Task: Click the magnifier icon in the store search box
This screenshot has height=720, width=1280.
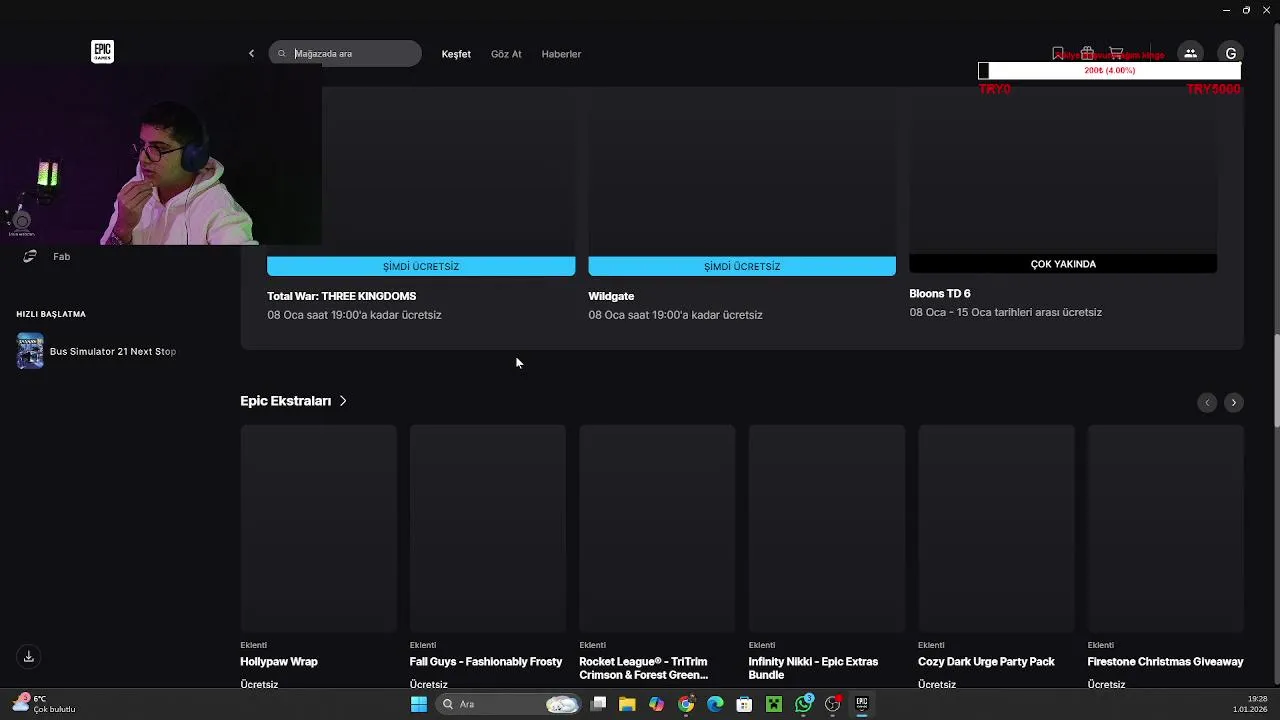Action: (282, 54)
